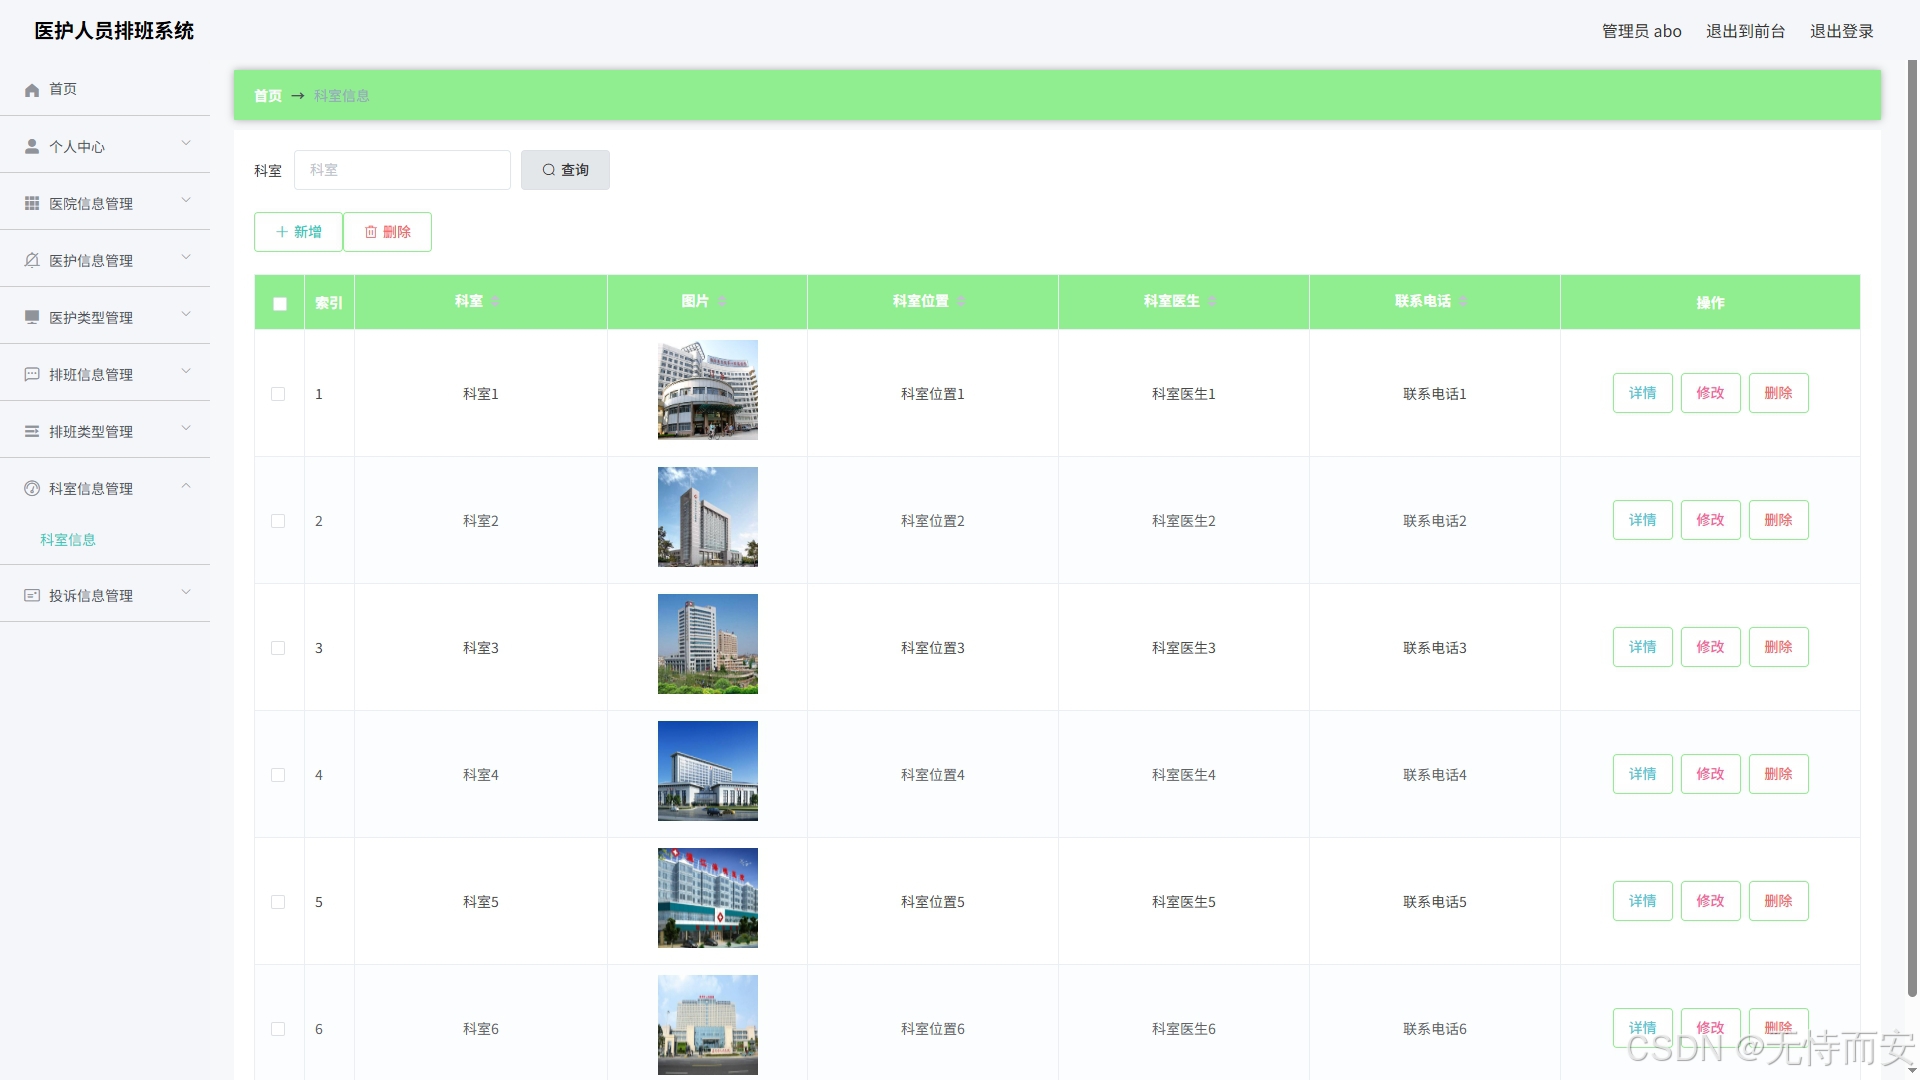1920x1080 pixels.
Task: Click the list icon for 排班类型管理
Action: pos(32,432)
